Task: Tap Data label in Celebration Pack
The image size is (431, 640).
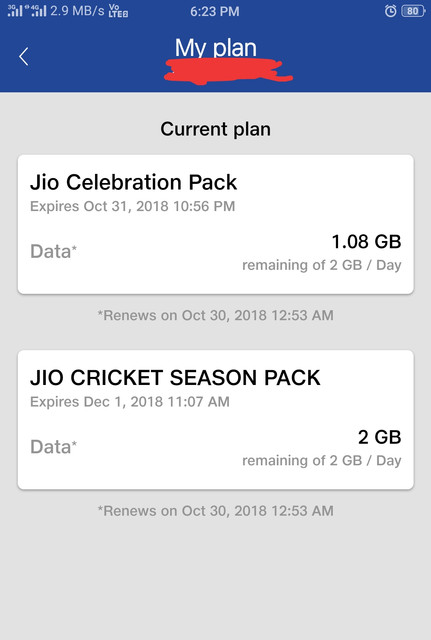Action: [53, 251]
